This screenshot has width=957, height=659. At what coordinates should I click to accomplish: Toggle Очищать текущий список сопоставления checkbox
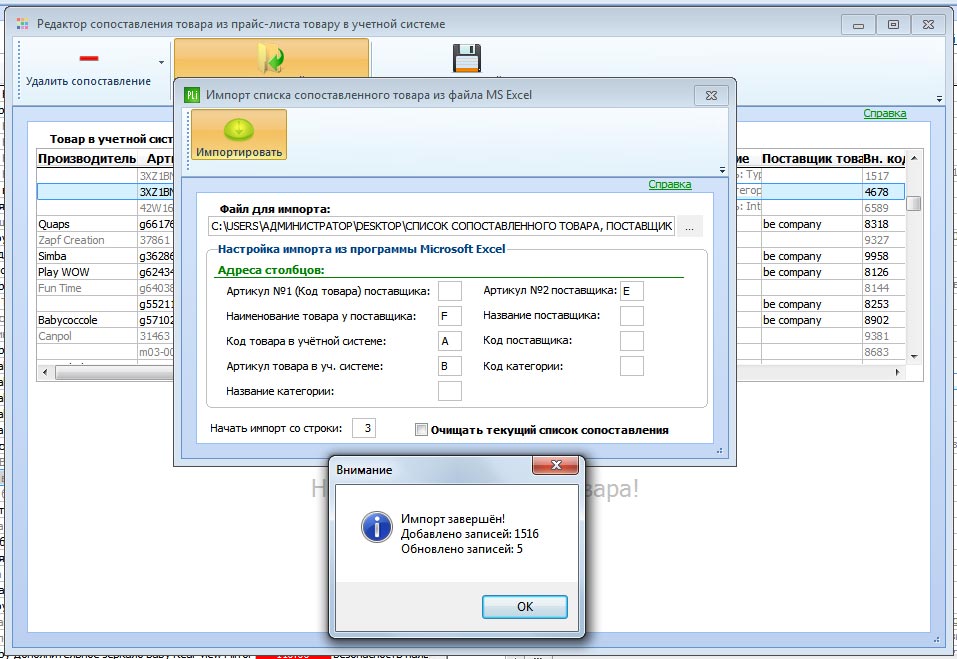pyautogui.click(x=421, y=430)
